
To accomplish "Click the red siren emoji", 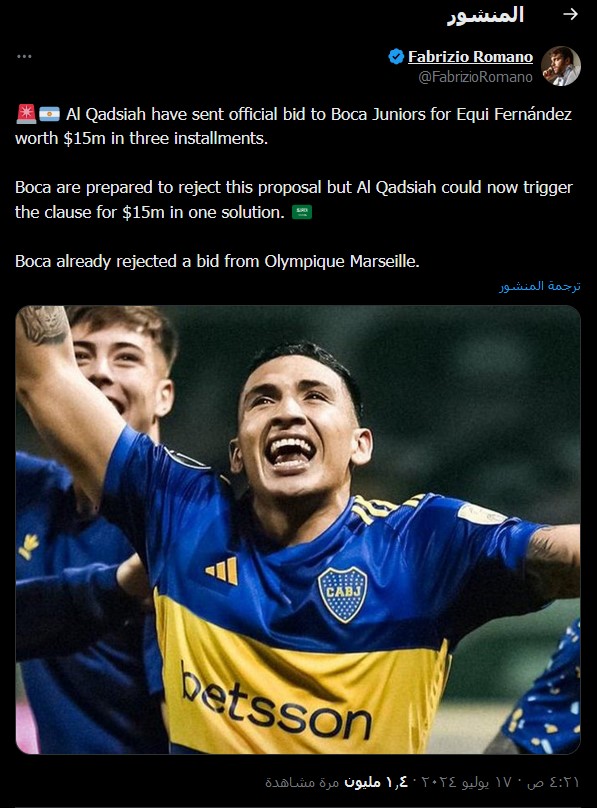I will coord(26,114).
